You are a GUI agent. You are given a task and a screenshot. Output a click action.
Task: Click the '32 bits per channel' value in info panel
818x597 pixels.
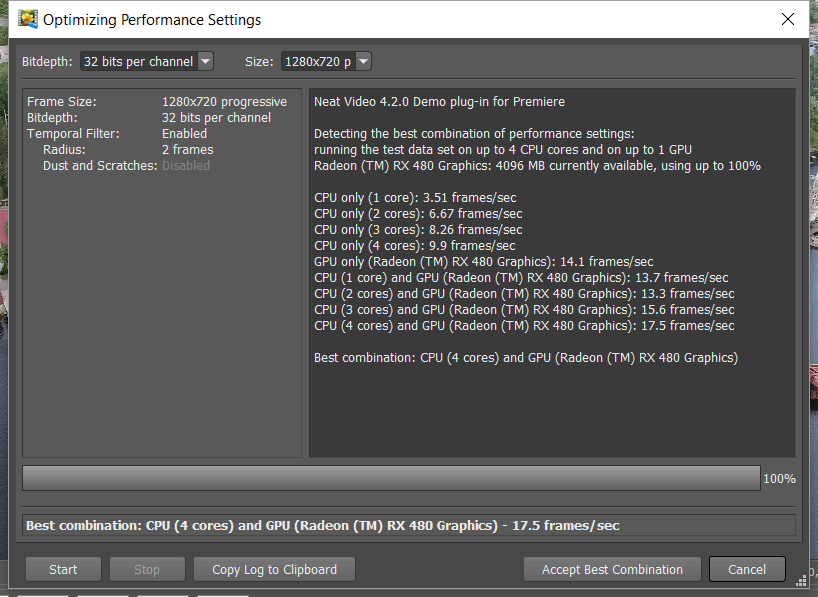(x=216, y=118)
